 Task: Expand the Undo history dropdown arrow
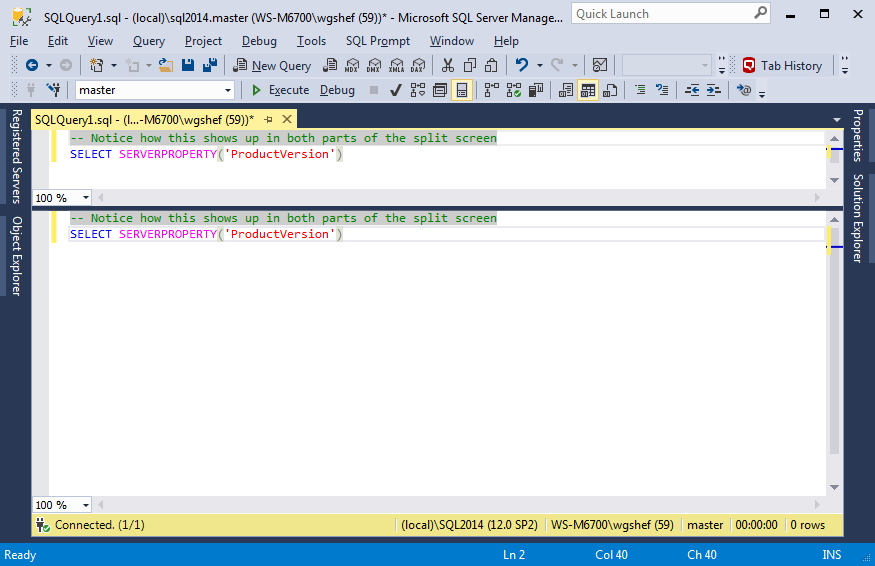click(x=540, y=65)
